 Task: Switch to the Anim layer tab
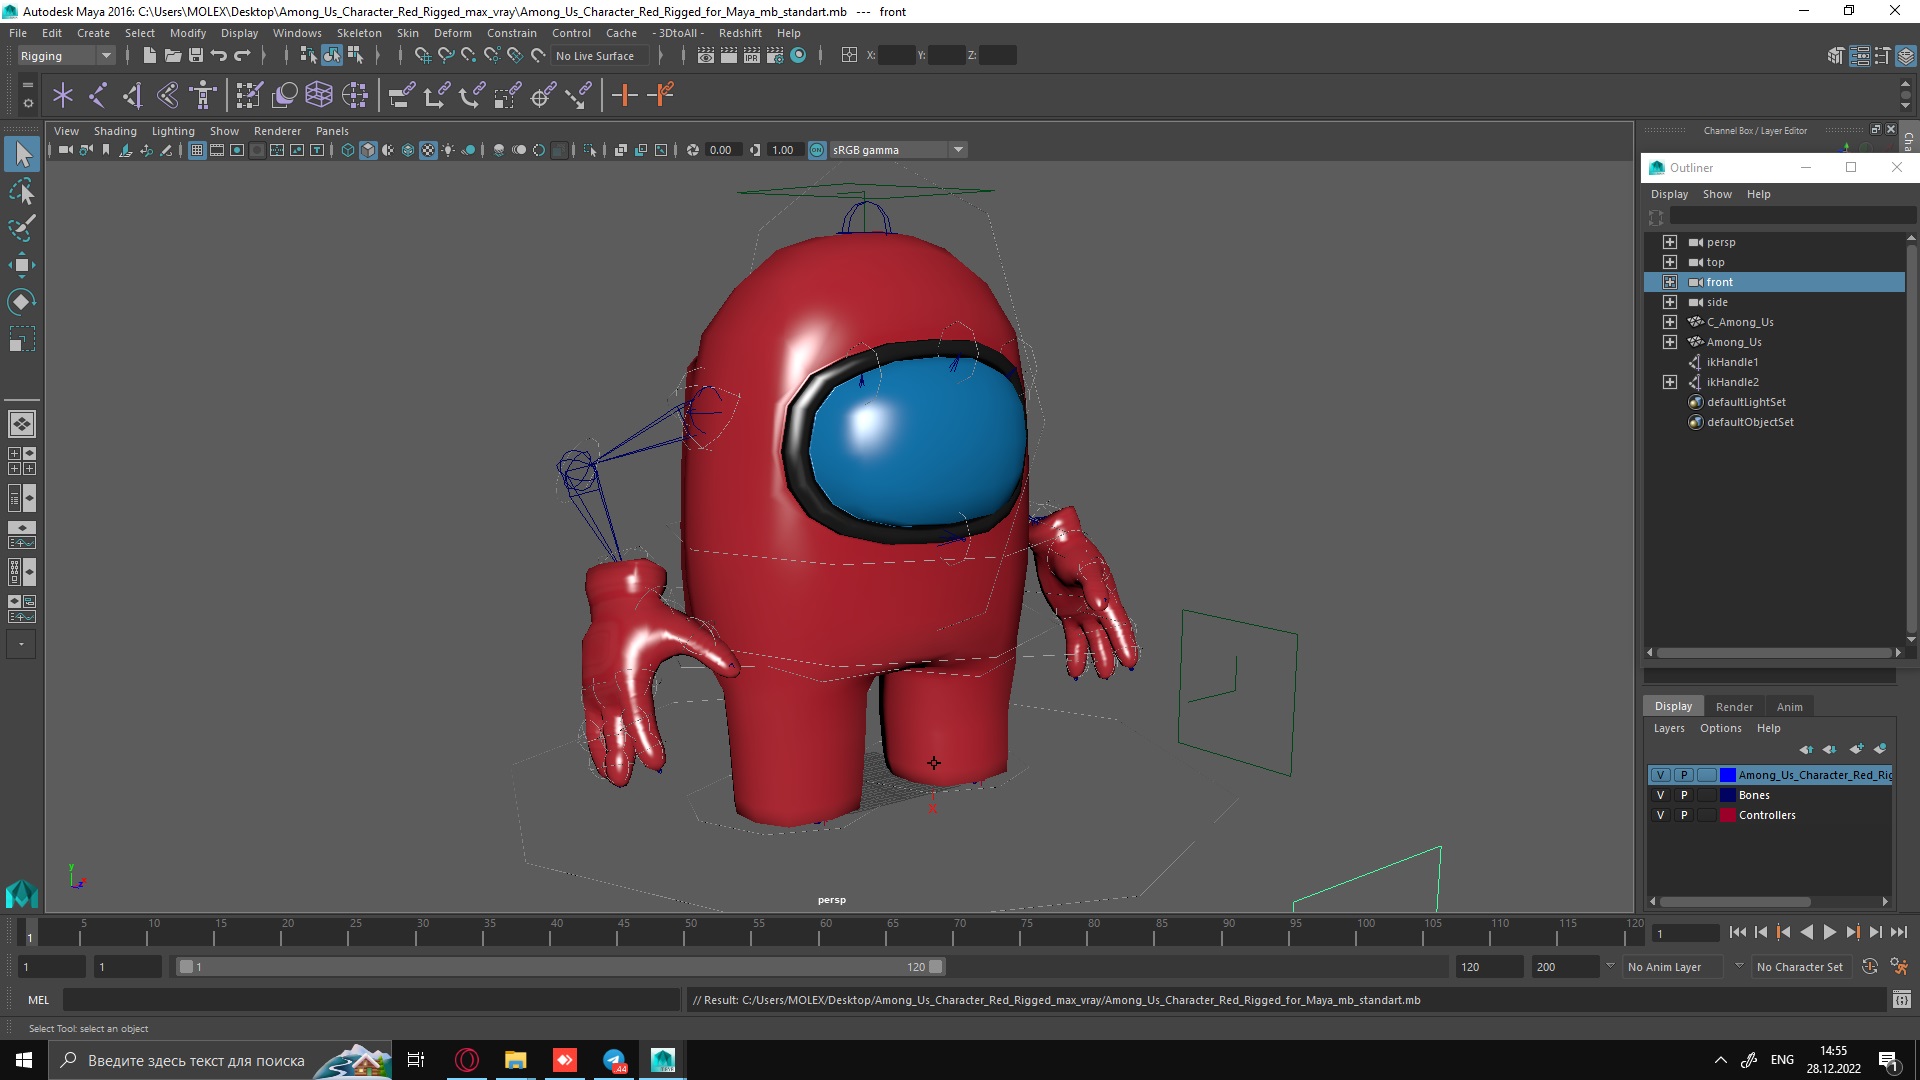click(1789, 707)
